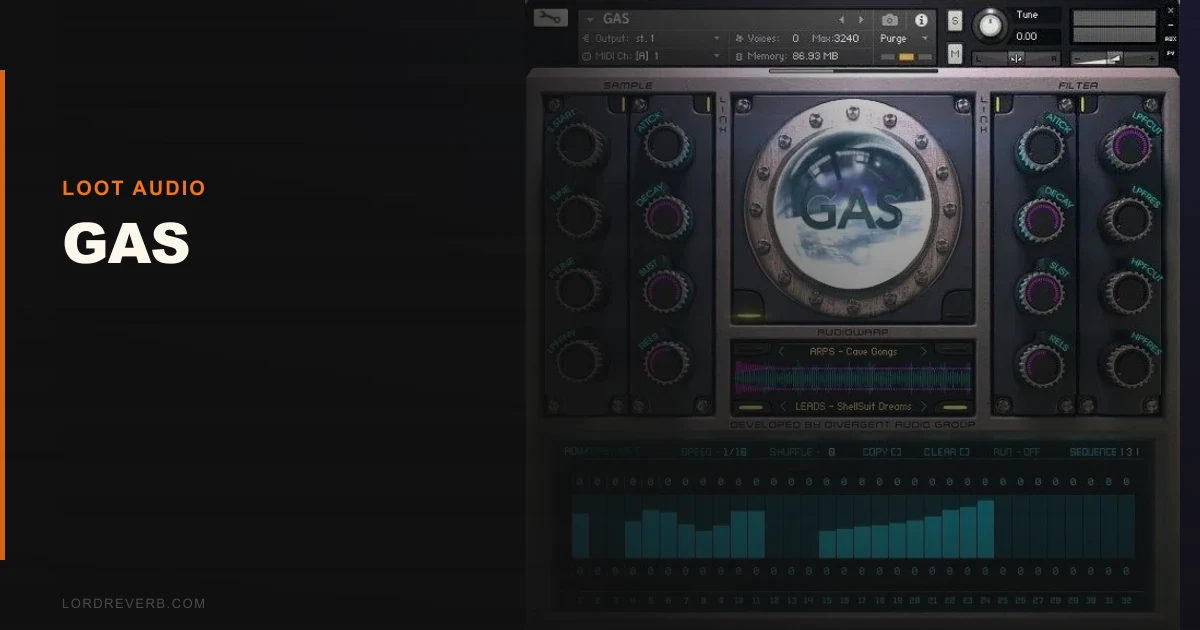Toggle the Mute (M) button

click(955, 53)
